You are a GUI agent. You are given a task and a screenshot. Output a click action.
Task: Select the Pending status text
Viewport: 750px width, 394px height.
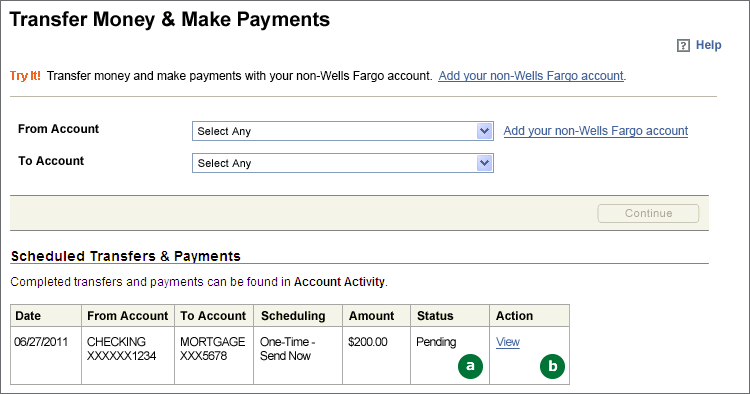tap(436, 342)
